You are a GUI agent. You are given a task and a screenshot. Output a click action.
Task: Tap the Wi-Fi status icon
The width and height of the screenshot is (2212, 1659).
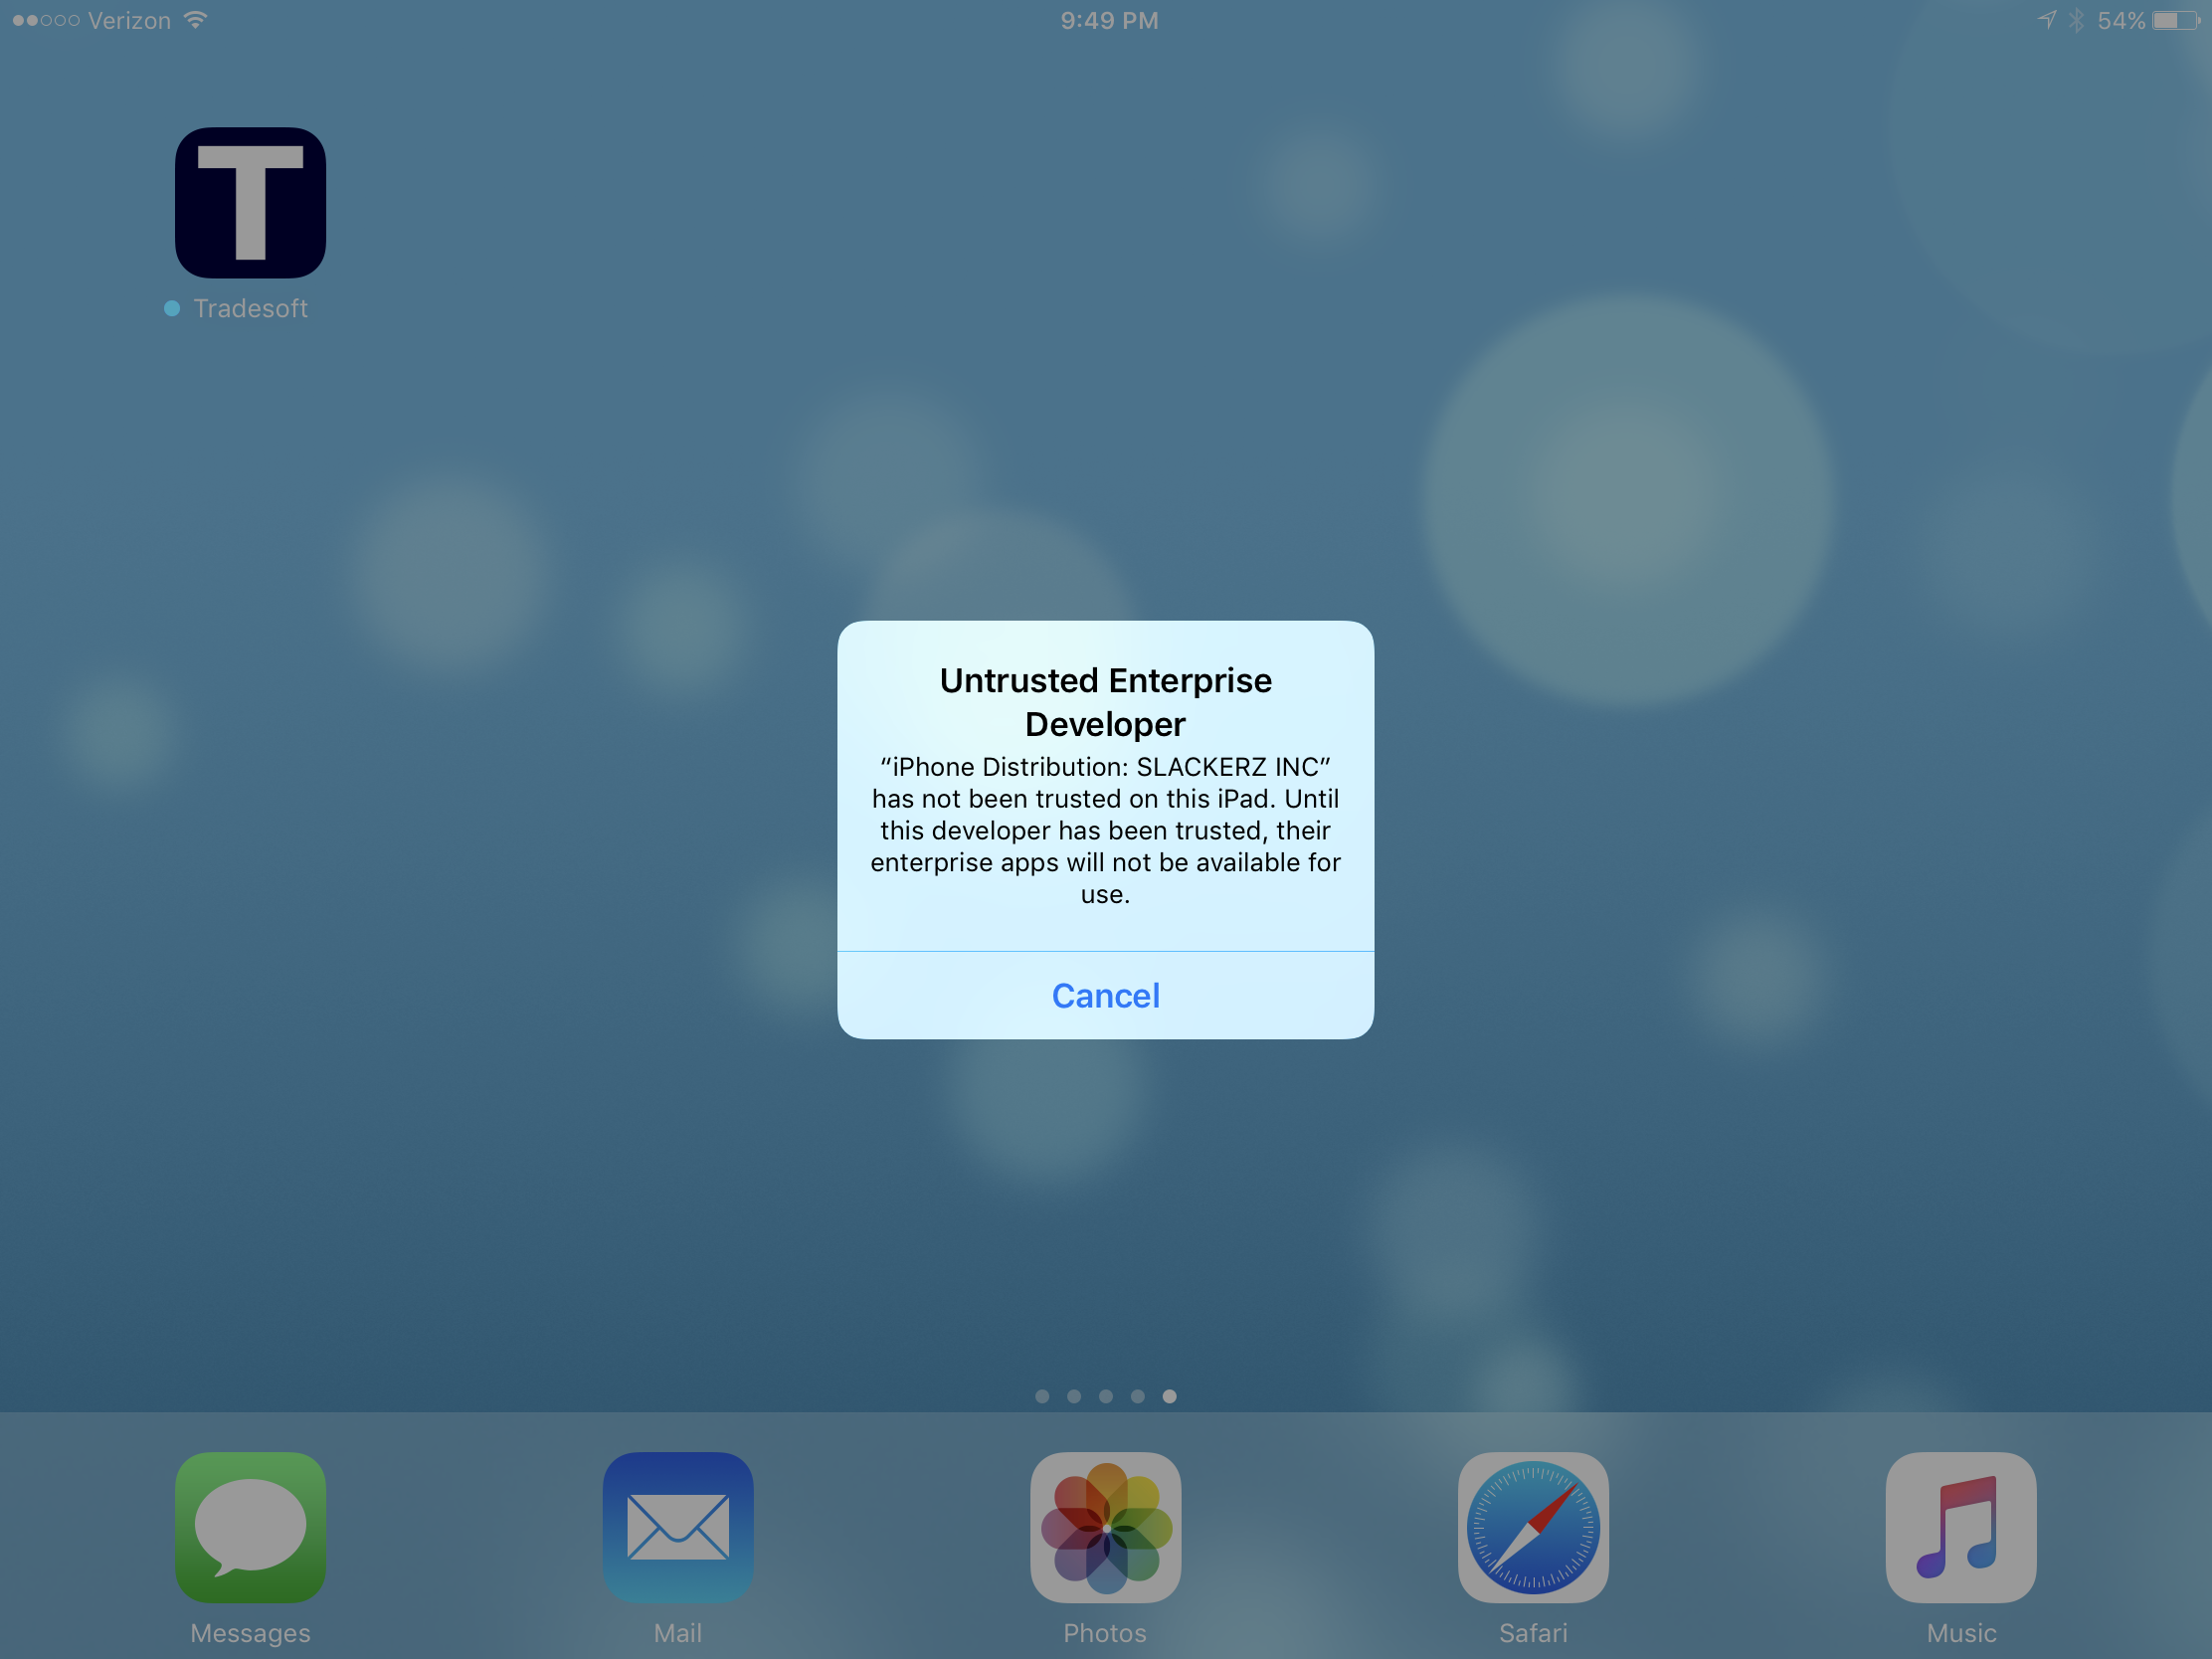[x=196, y=20]
